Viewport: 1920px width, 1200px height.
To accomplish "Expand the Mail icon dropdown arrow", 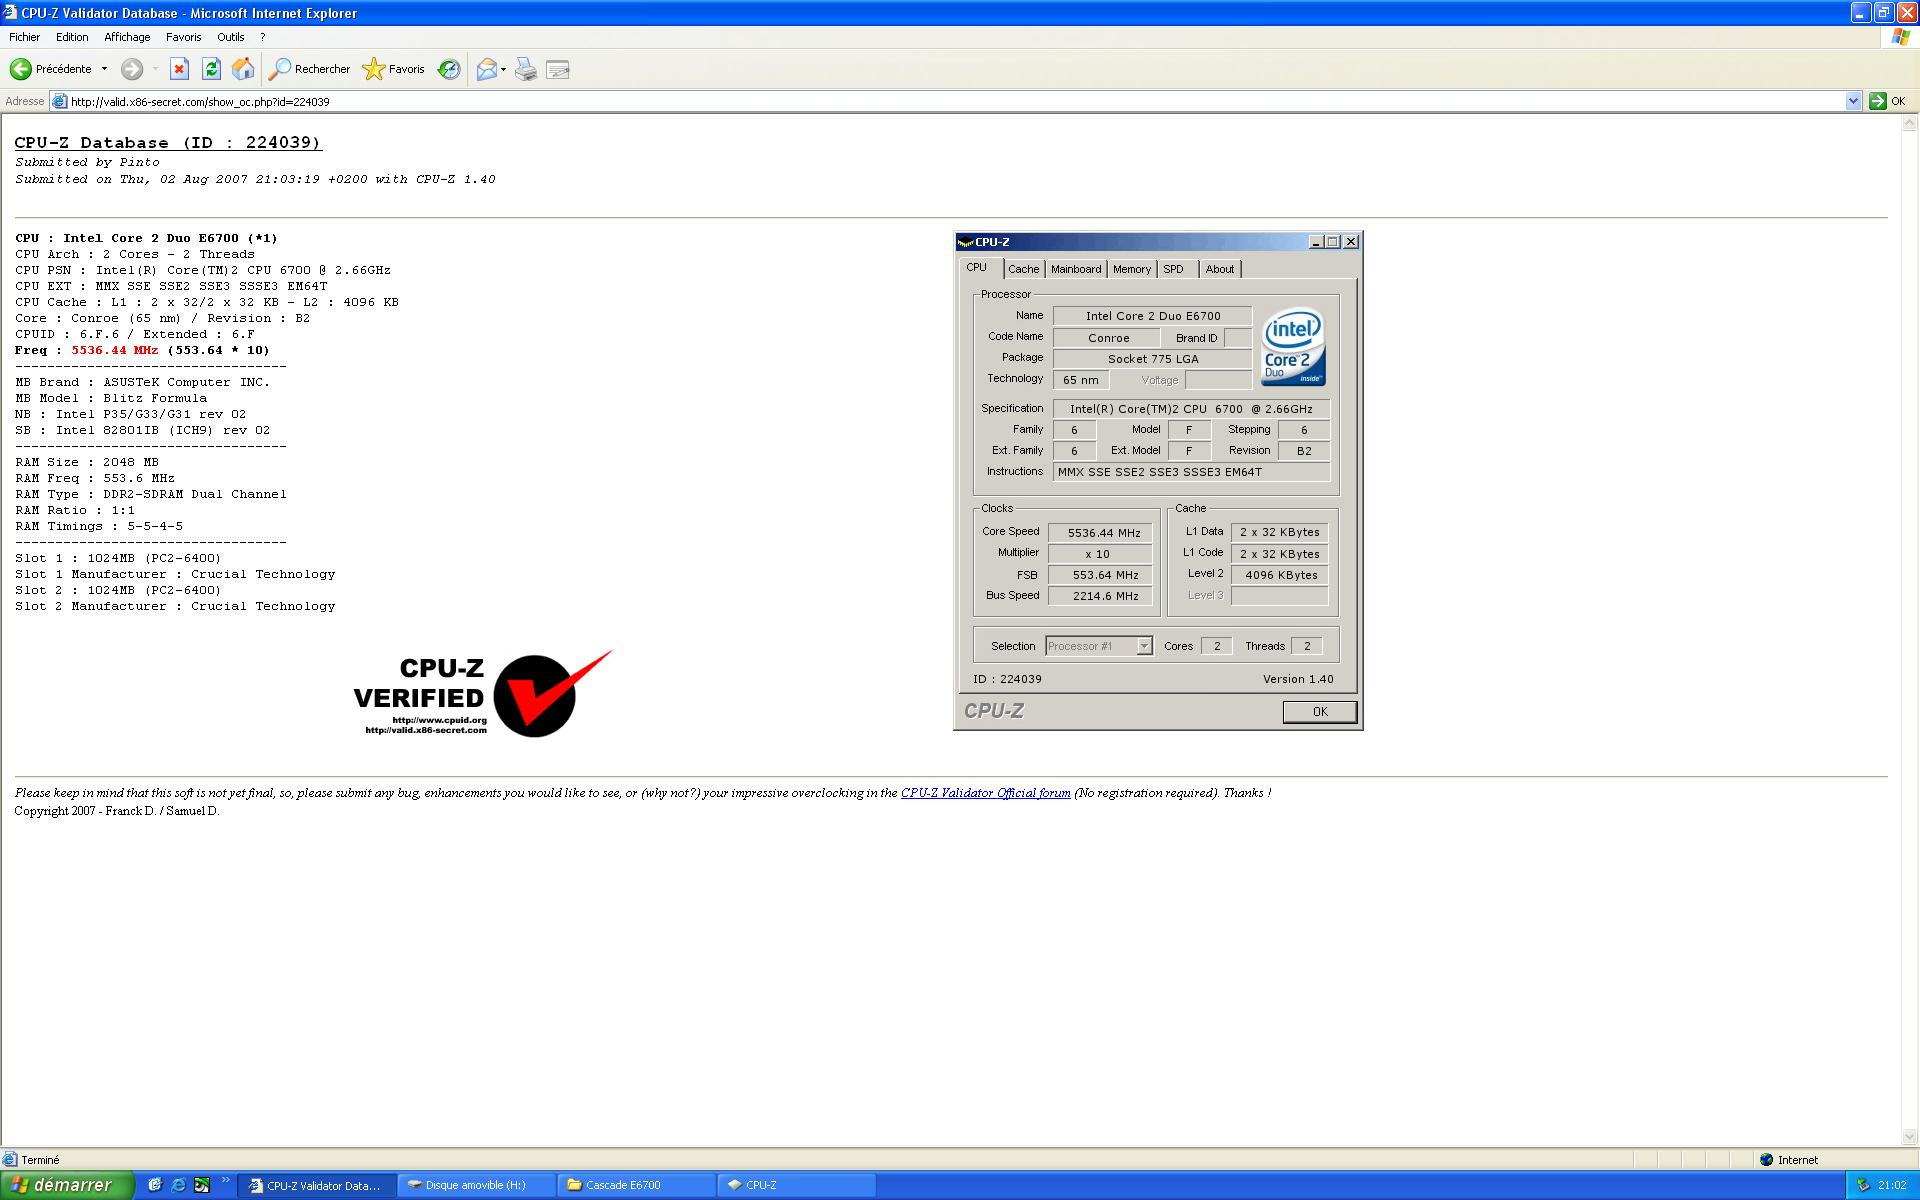I will point(503,69).
